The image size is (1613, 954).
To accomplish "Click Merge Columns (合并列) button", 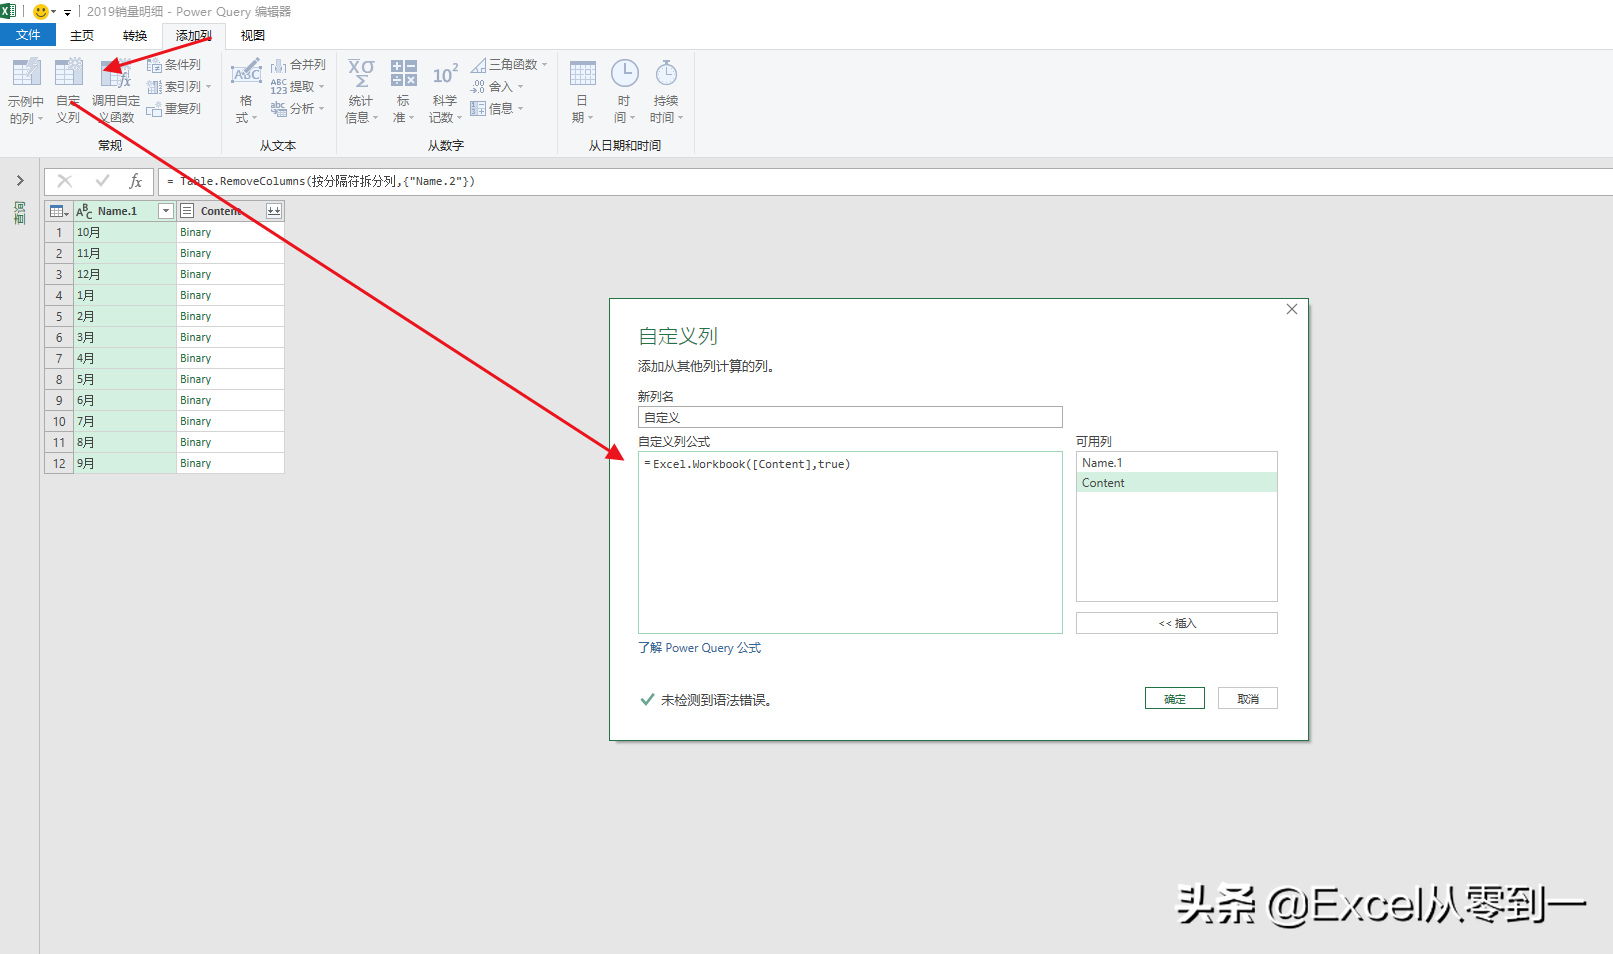I will [298, 65].
